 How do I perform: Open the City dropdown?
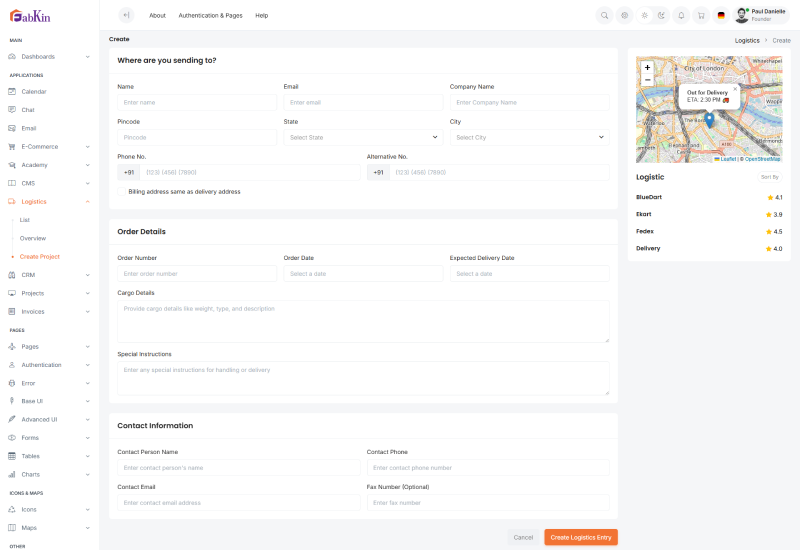click(529, 137)
